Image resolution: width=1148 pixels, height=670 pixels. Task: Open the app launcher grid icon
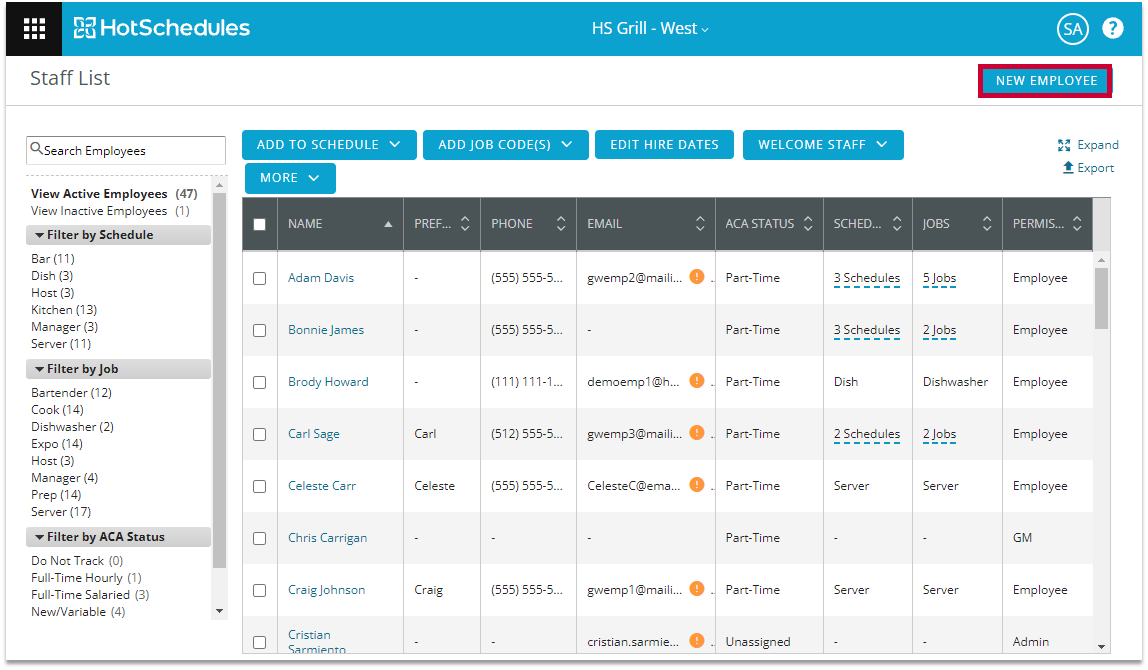[x=34, y=28]
